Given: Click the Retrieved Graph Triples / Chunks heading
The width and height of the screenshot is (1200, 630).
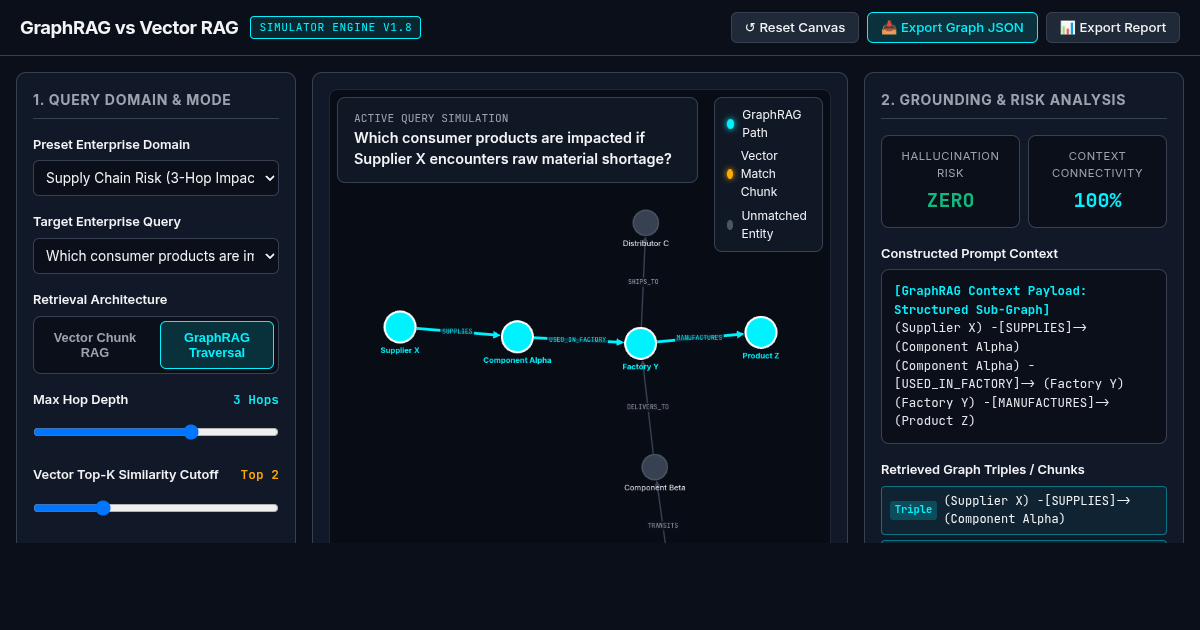Looking at the screenshot, I should (x=983, y=469).
